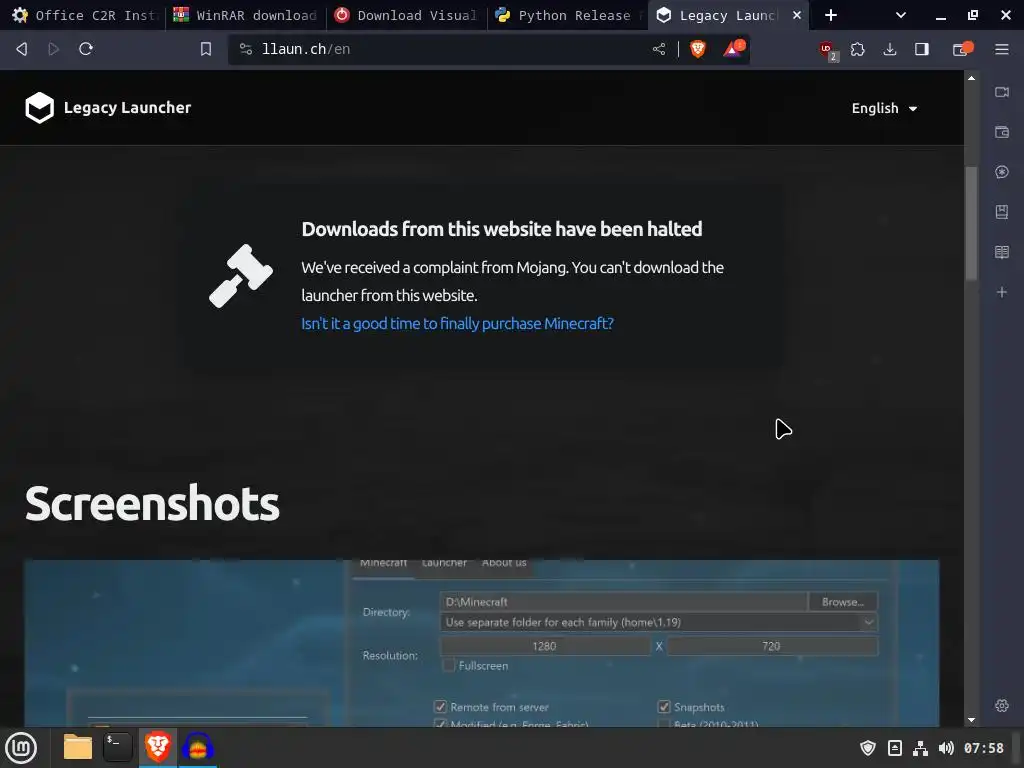Close the Legacy Launcher tab
This screenshot has height=768, width=1024.
click(797, 15)
